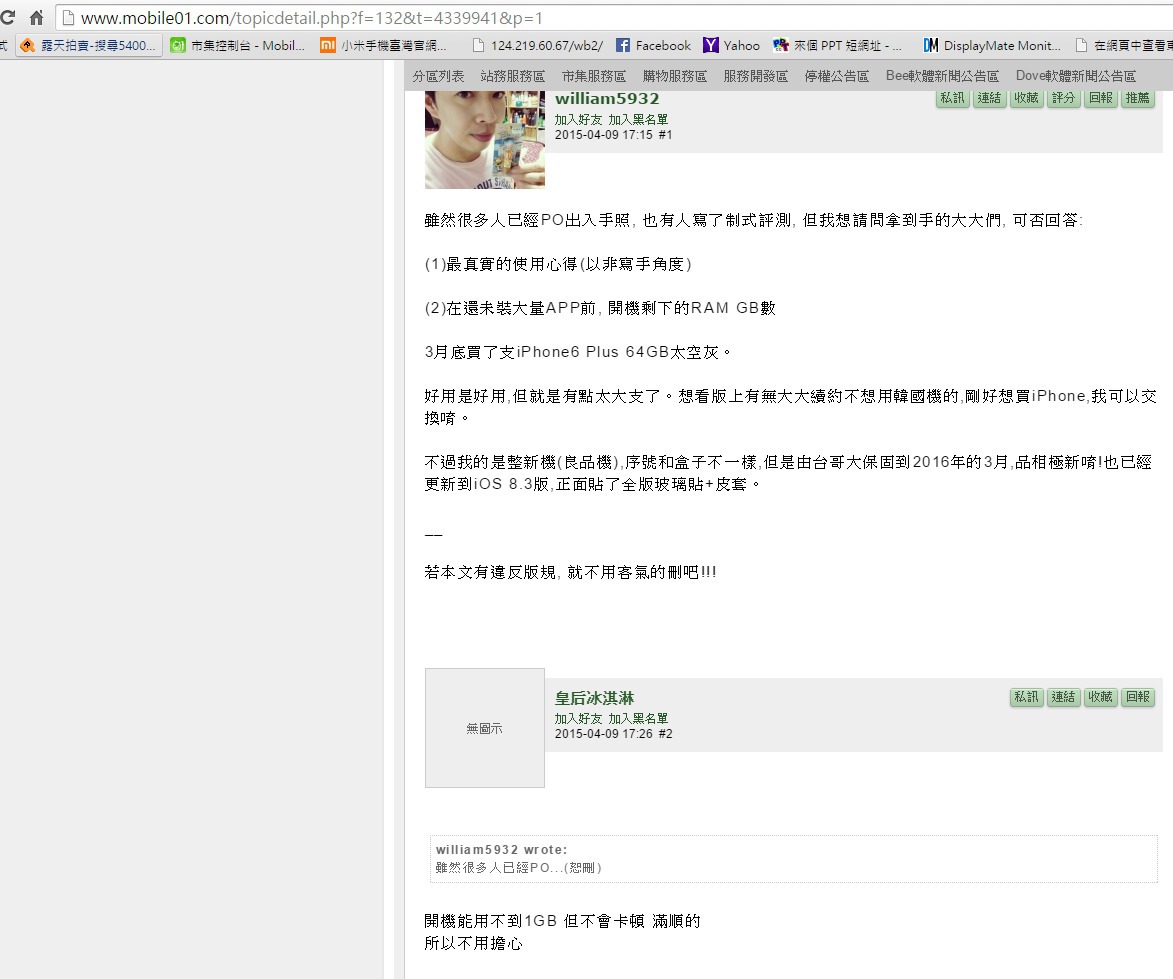The image size is (1173, 979).
Task: Open the 停權公告區 menu
Action: 836,76
